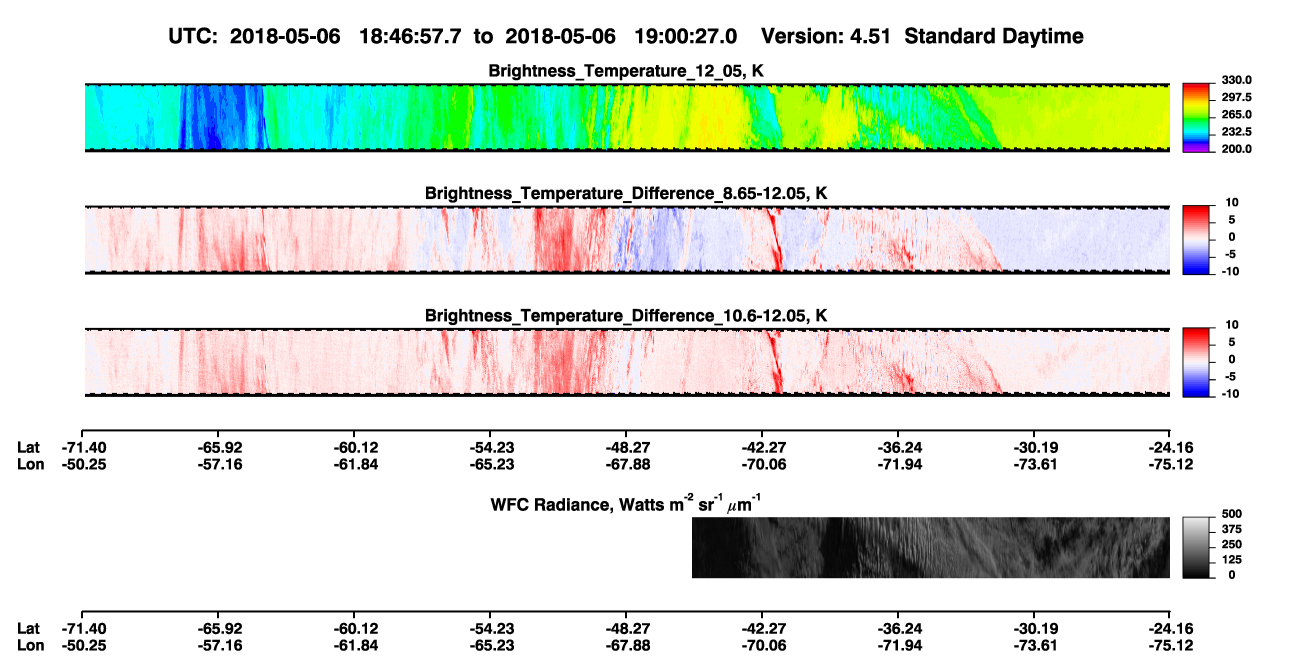The image size is (1300, 667).
Task: Click longitude '-67.88' on the lower axis
Action: click(x=626, y=645)
